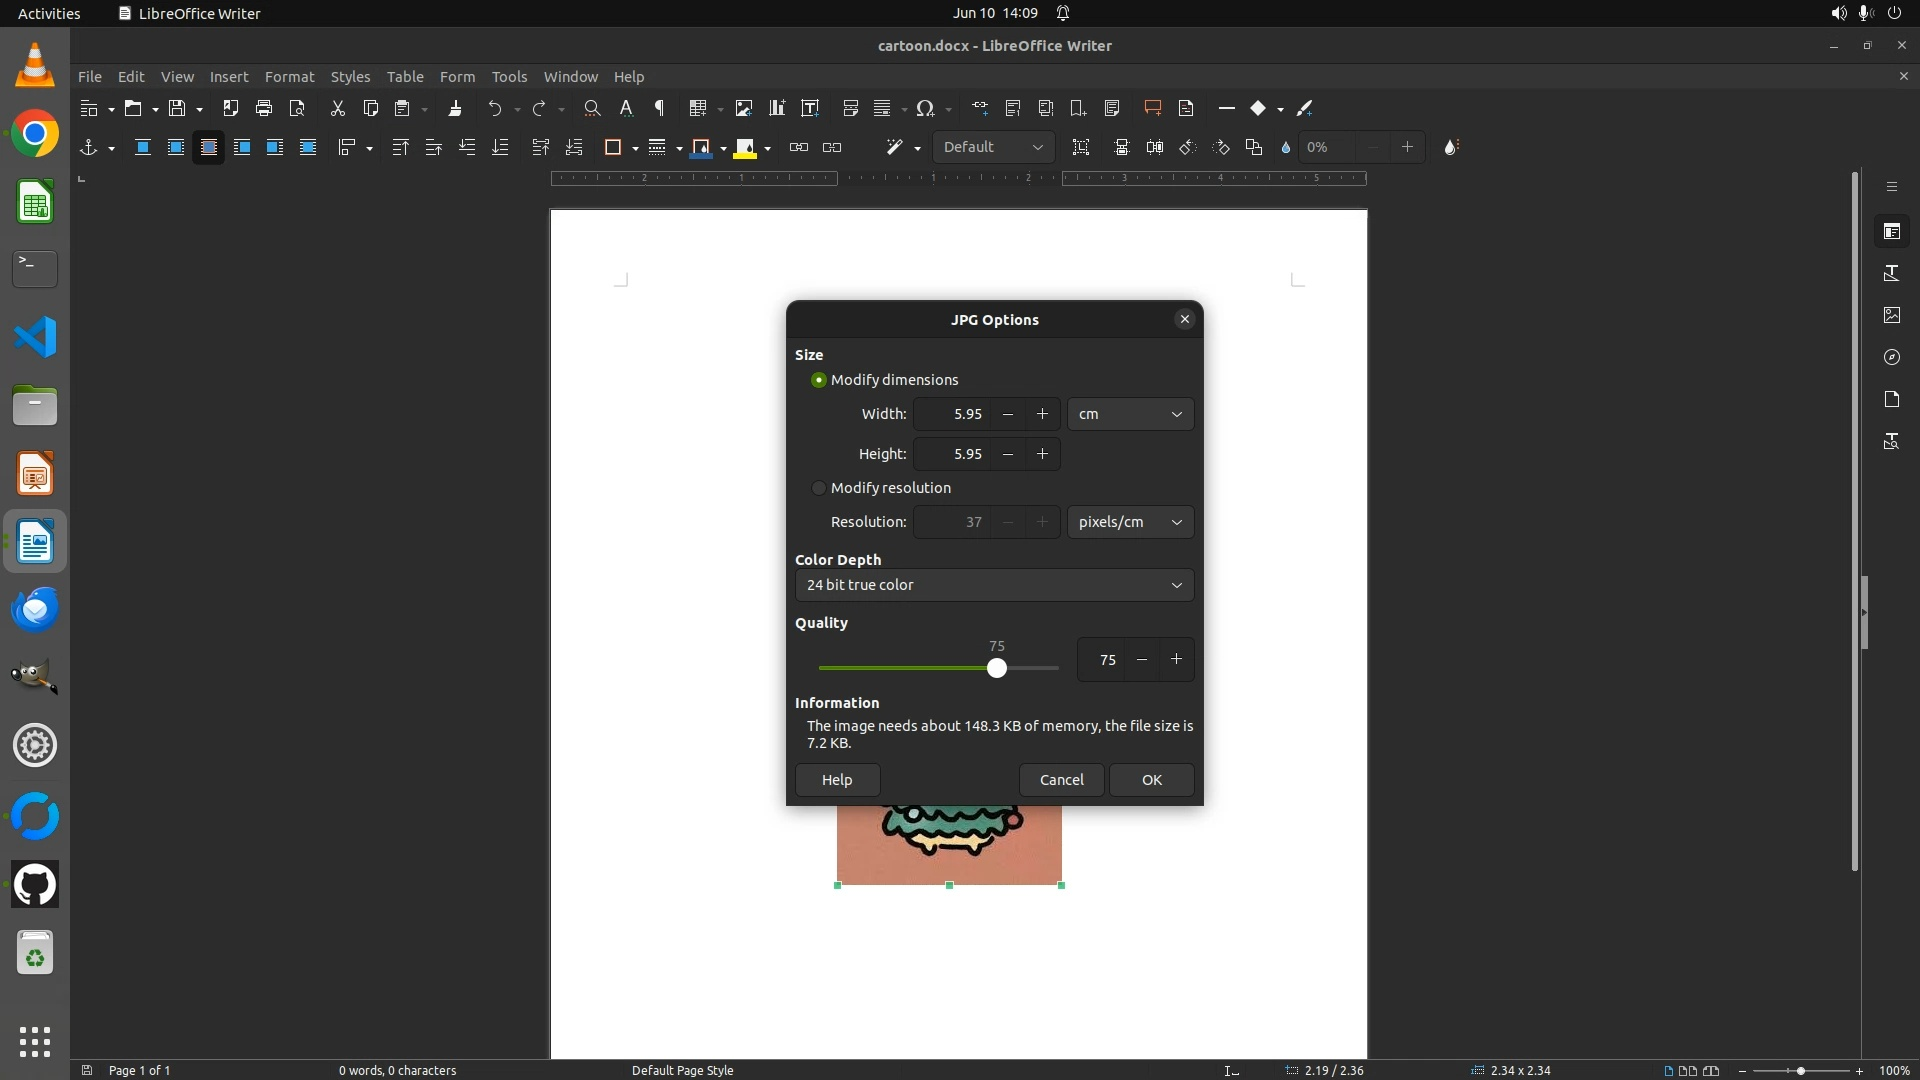Select the Modify dimensions radio button

(819, 380)
